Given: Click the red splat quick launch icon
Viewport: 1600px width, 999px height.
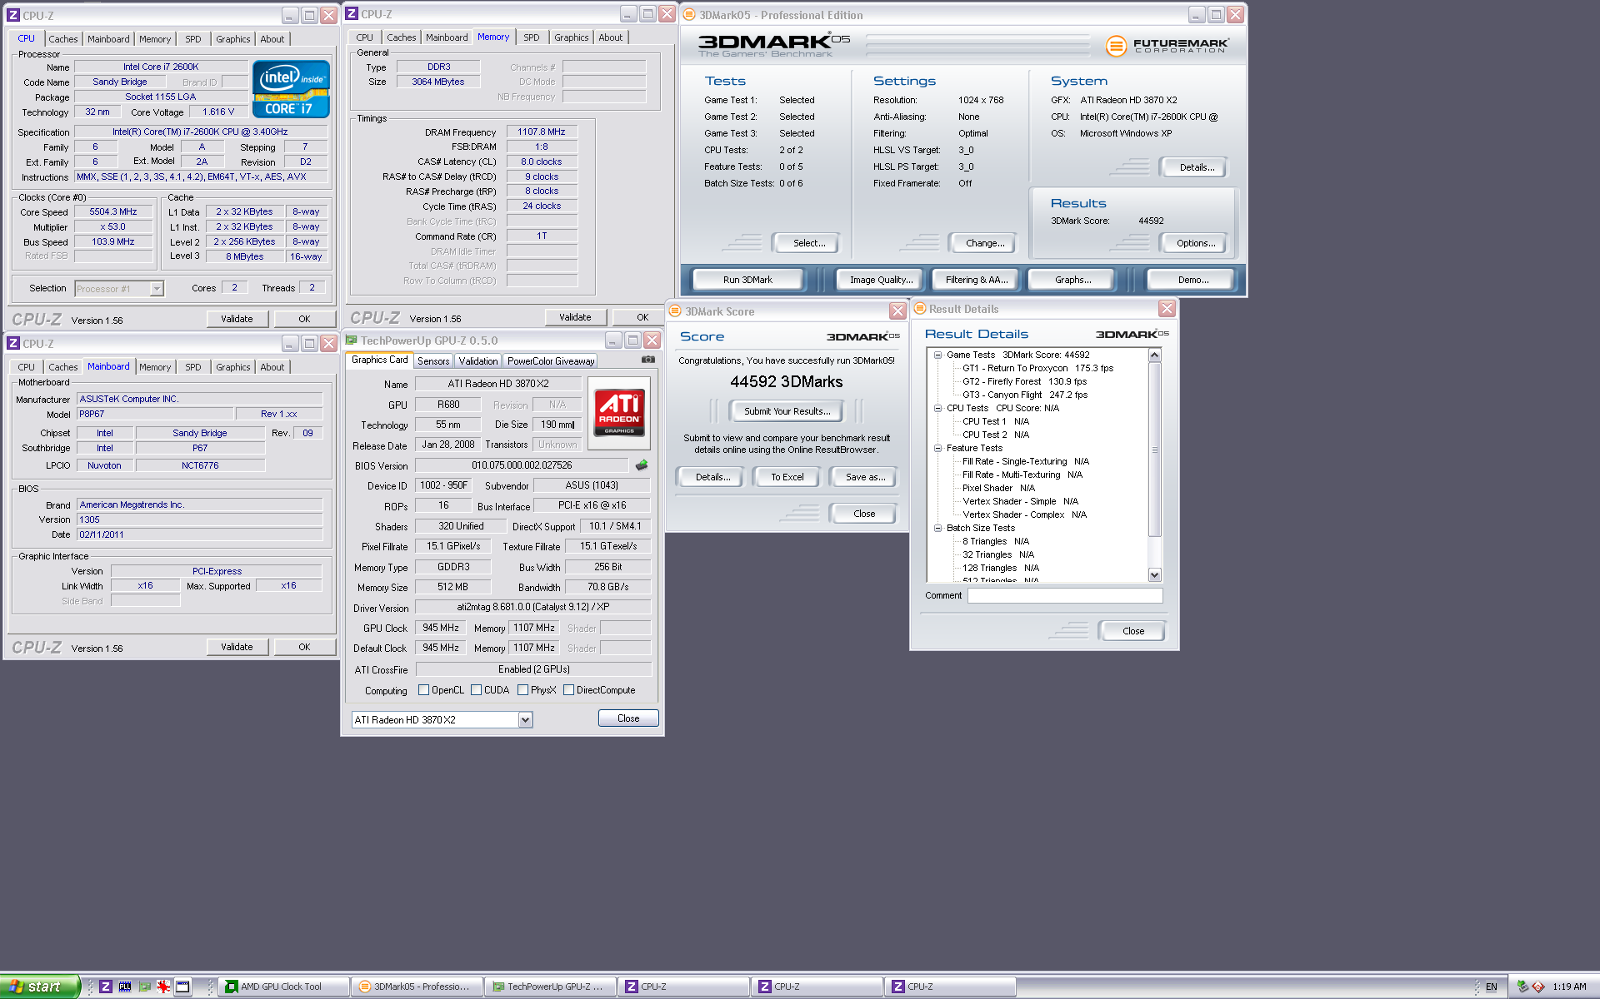Looking at the screenshot, I should [163, 986].
